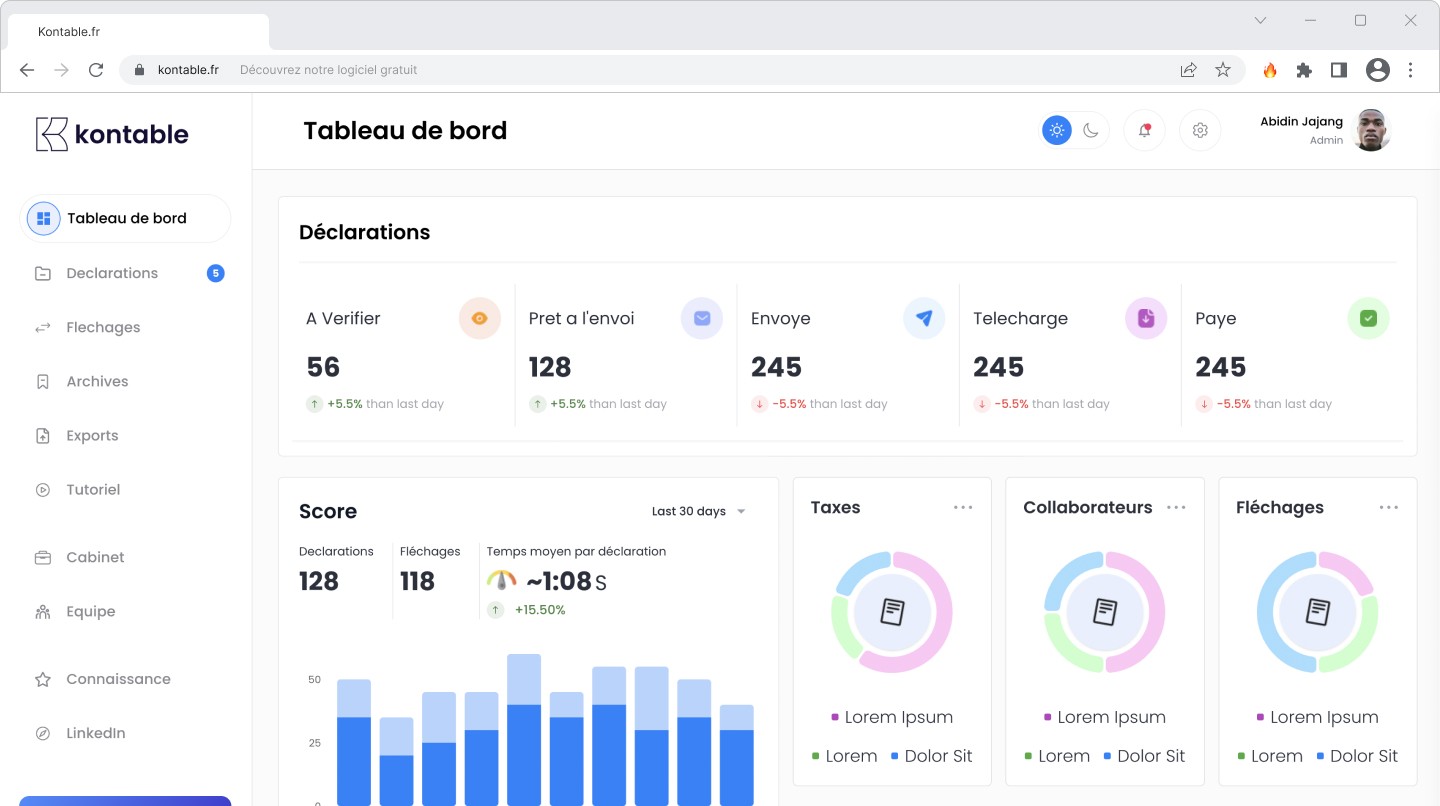Image resolution: width=1440 pixels, height=806 pixels.
Task: Bookmark the page with star icon
Action: click(1223, 70)
